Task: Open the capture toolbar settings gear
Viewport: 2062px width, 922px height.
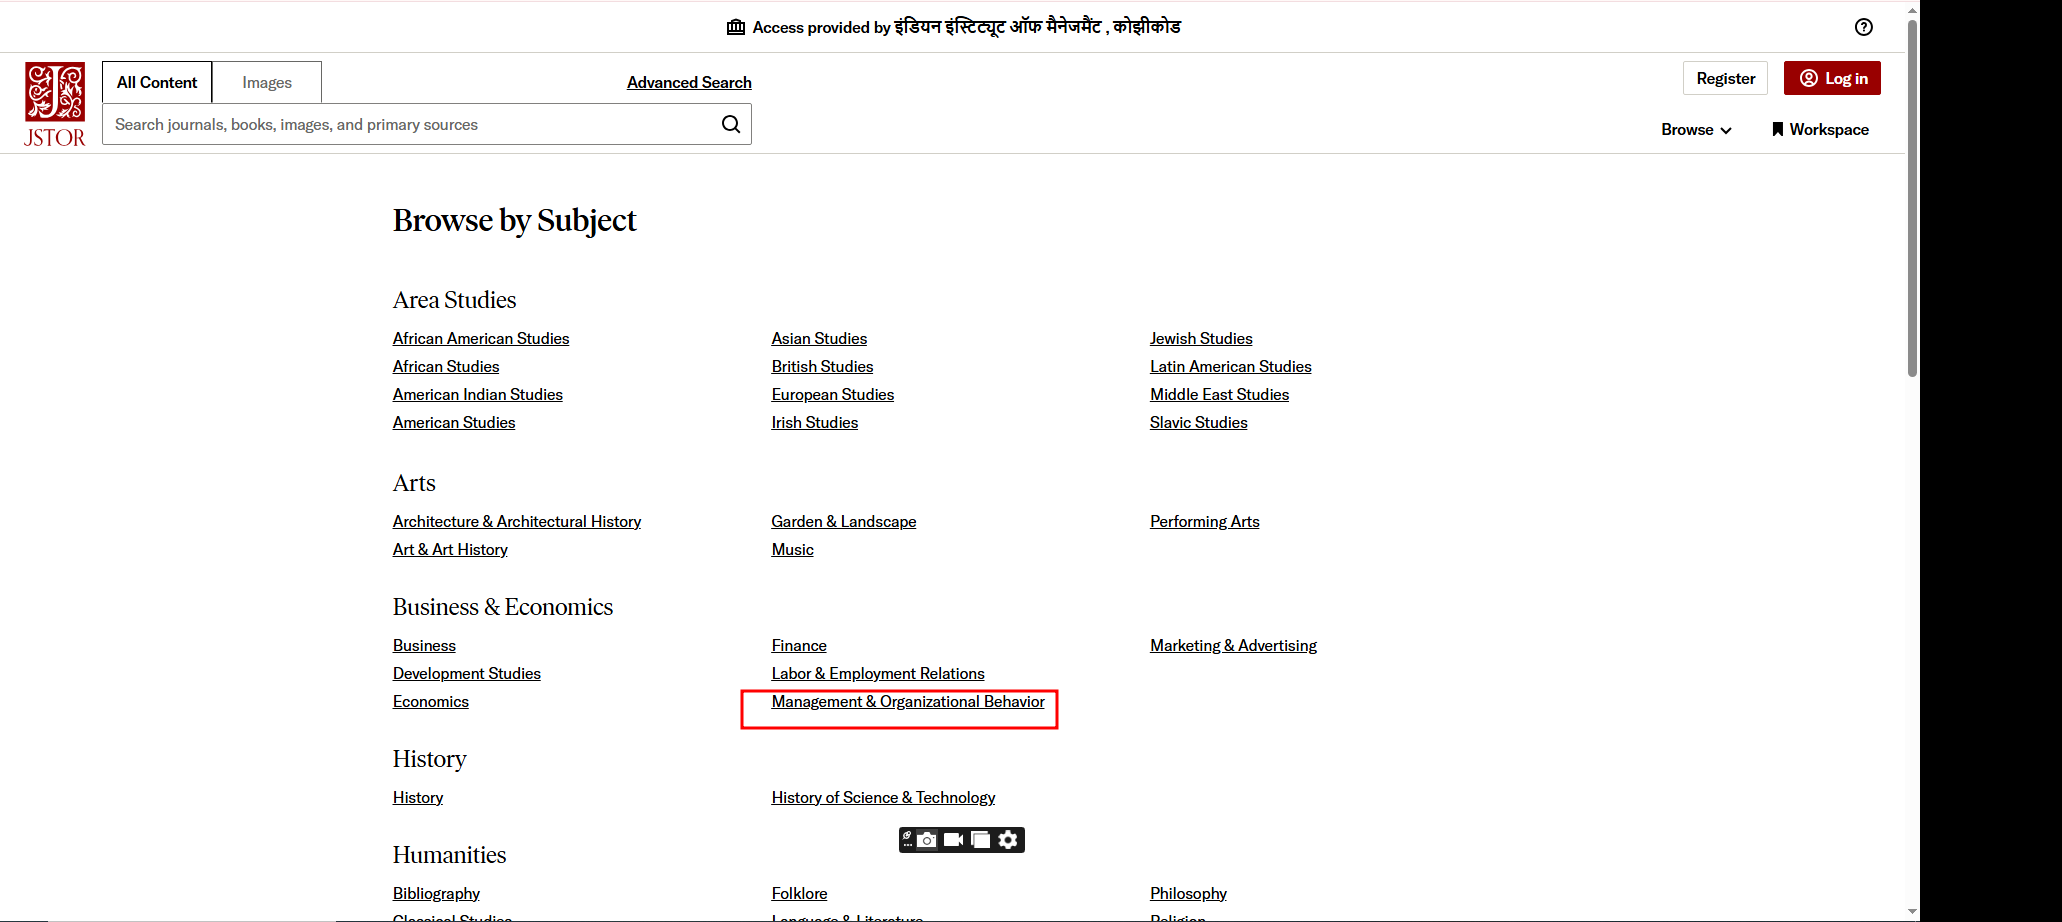Action: [1008, 840]
